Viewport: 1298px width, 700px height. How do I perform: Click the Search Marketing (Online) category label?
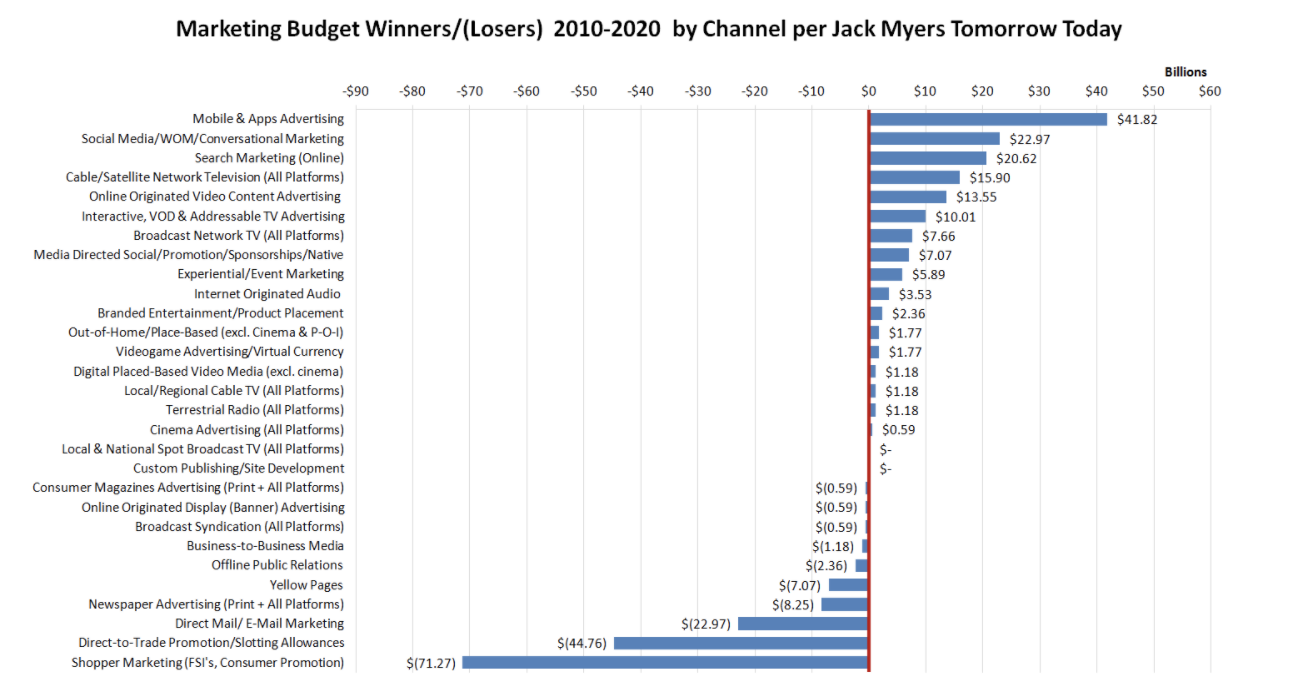[x=269, y=158]
